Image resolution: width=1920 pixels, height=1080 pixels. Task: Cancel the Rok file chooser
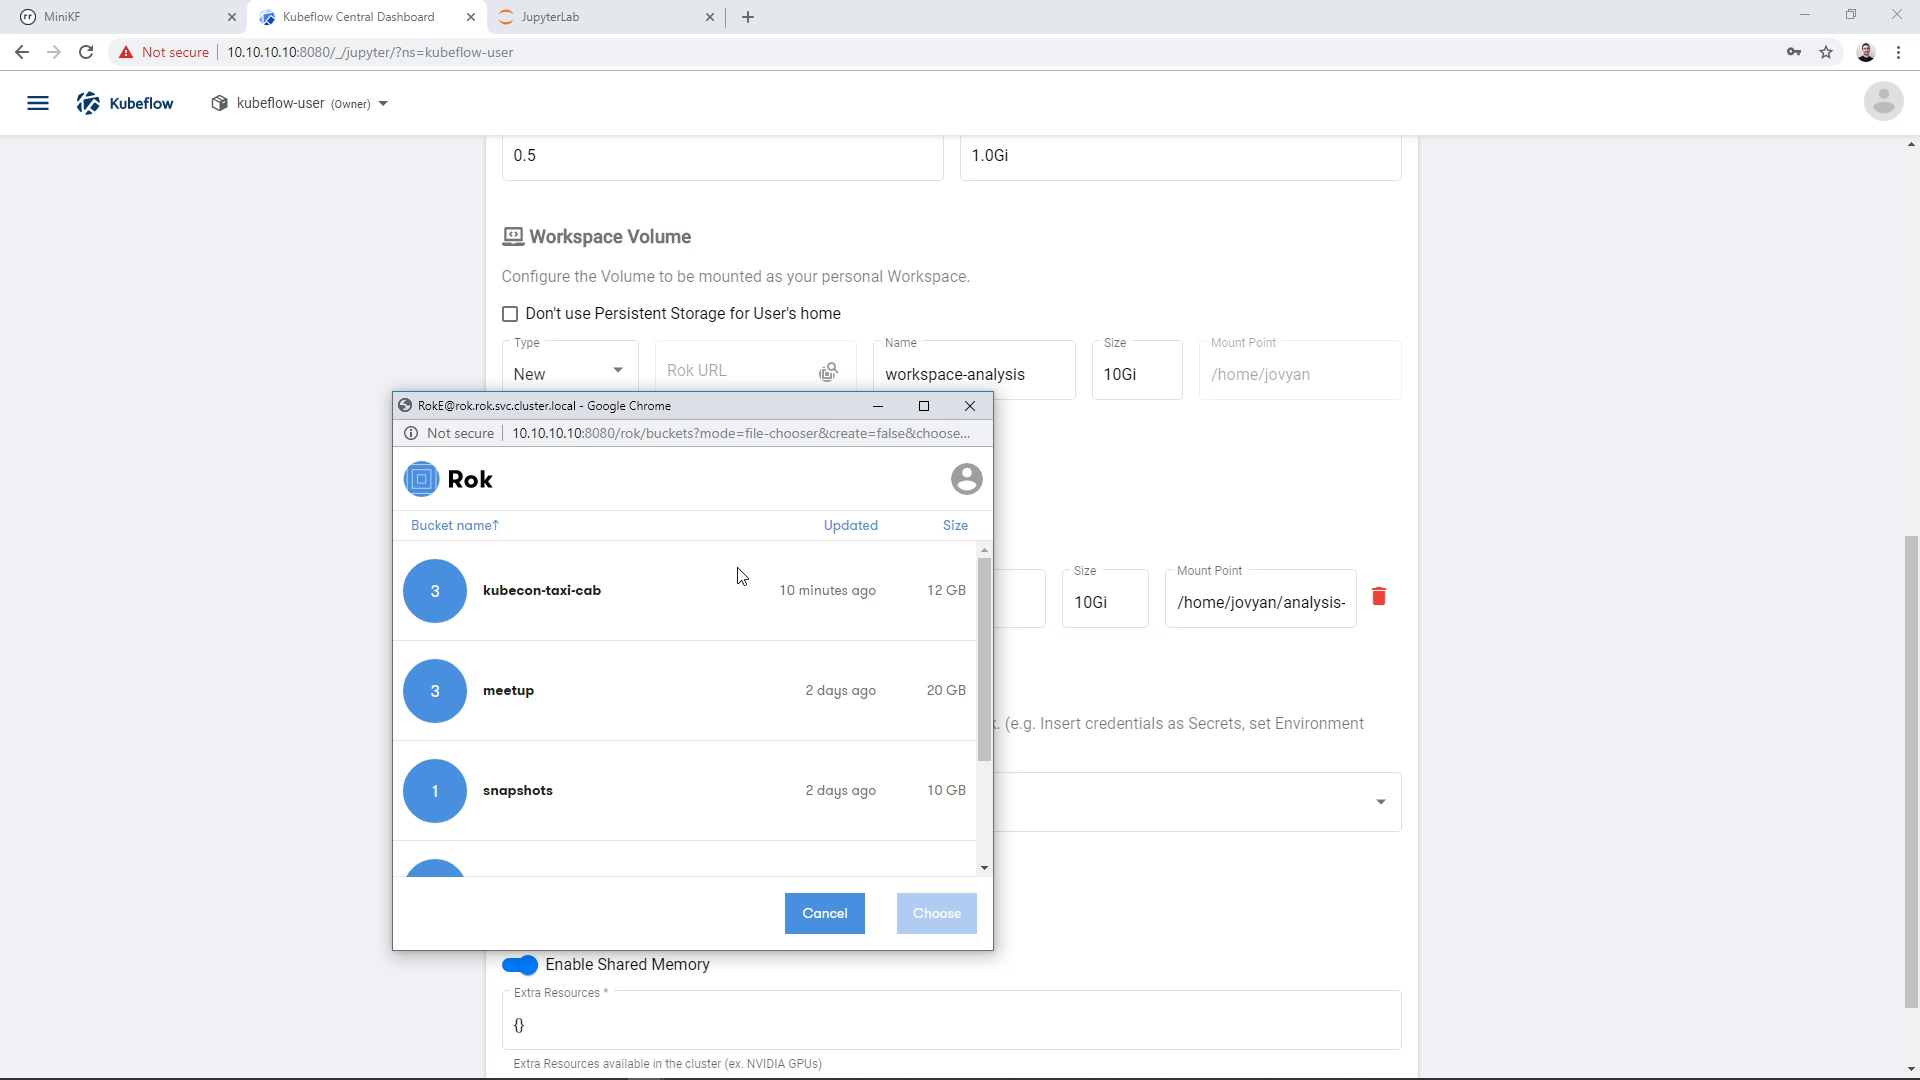825,913
